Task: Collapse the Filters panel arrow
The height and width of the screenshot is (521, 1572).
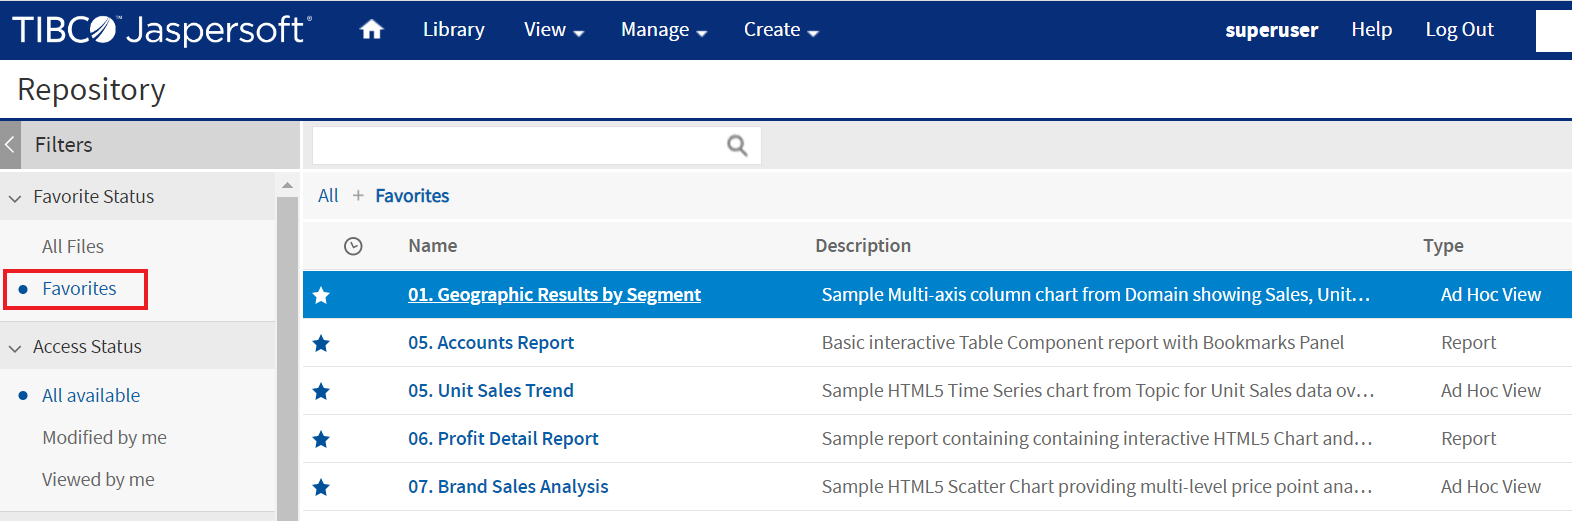Action: point(10,145)
